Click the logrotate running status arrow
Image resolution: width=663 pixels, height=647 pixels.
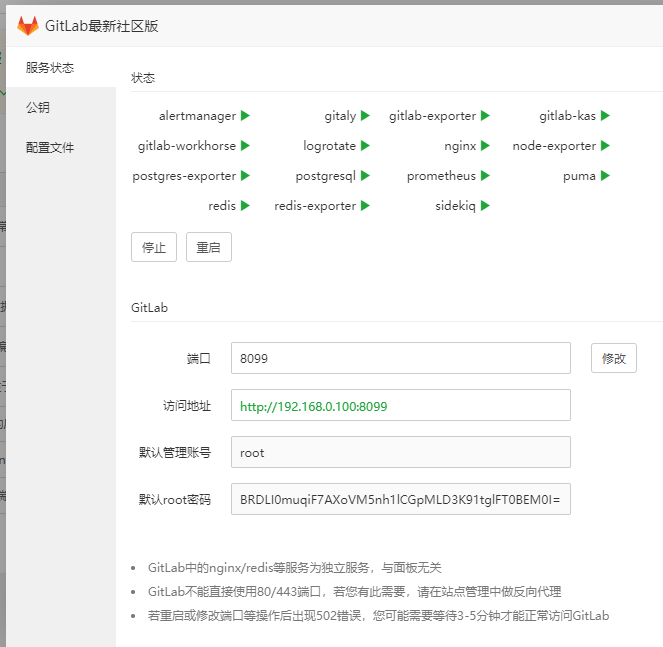(x=365, y=145)
